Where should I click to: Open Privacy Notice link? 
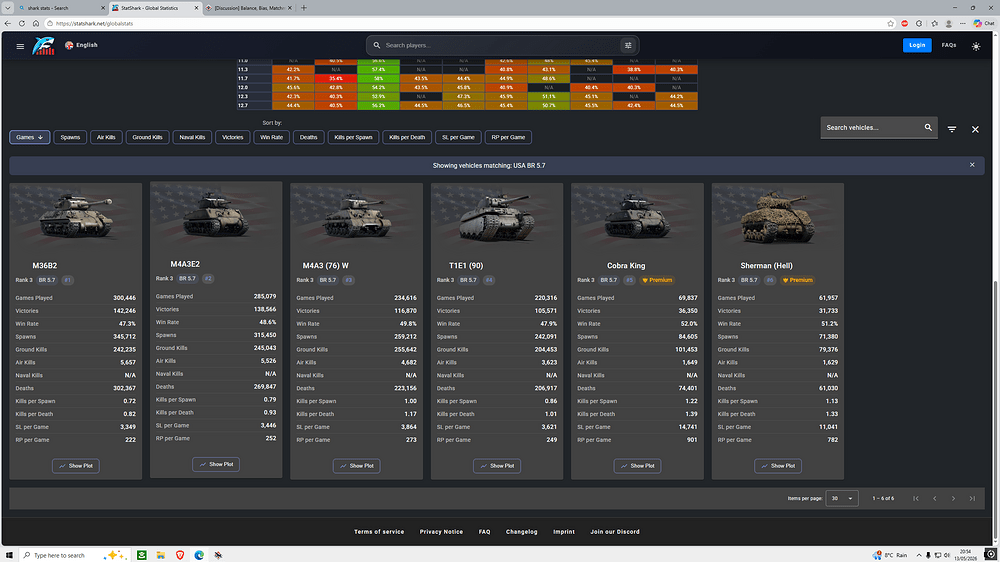click(441, 531)
